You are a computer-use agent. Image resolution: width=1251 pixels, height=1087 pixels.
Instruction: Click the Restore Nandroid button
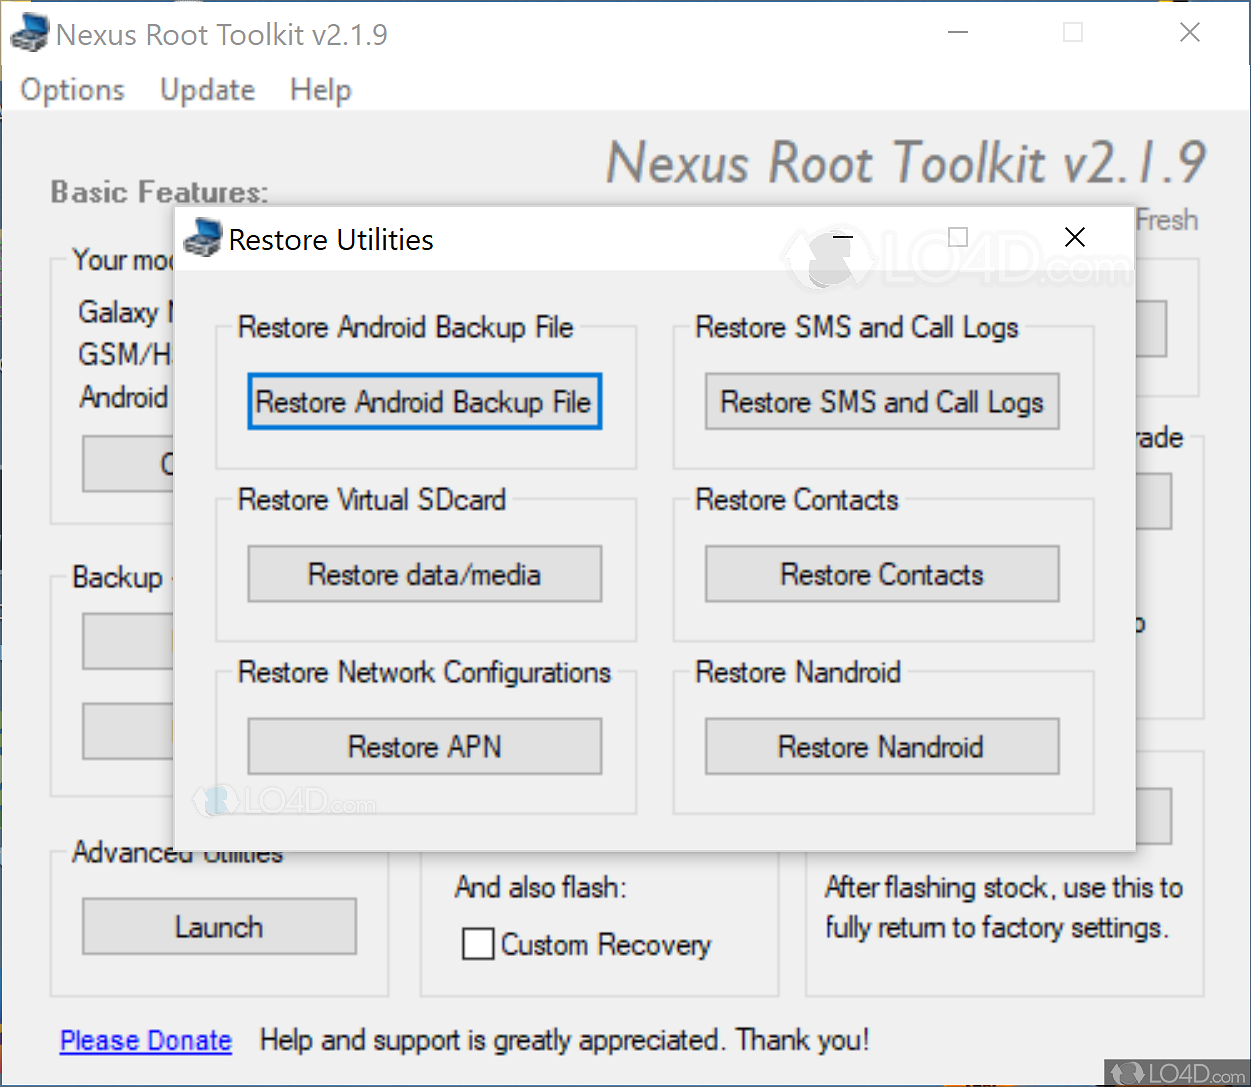(x=882, y=746)
